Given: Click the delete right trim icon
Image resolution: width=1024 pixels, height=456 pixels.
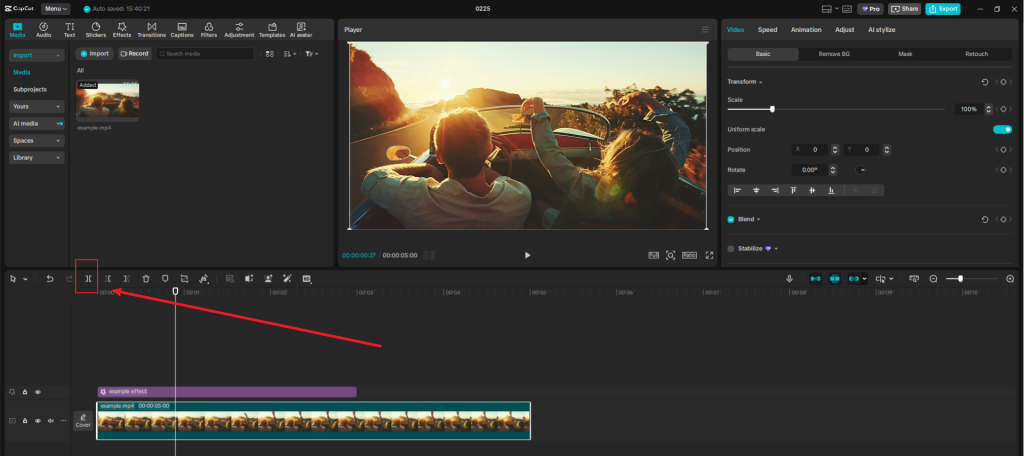Looking at the screenshot, I should coord(126,278).
